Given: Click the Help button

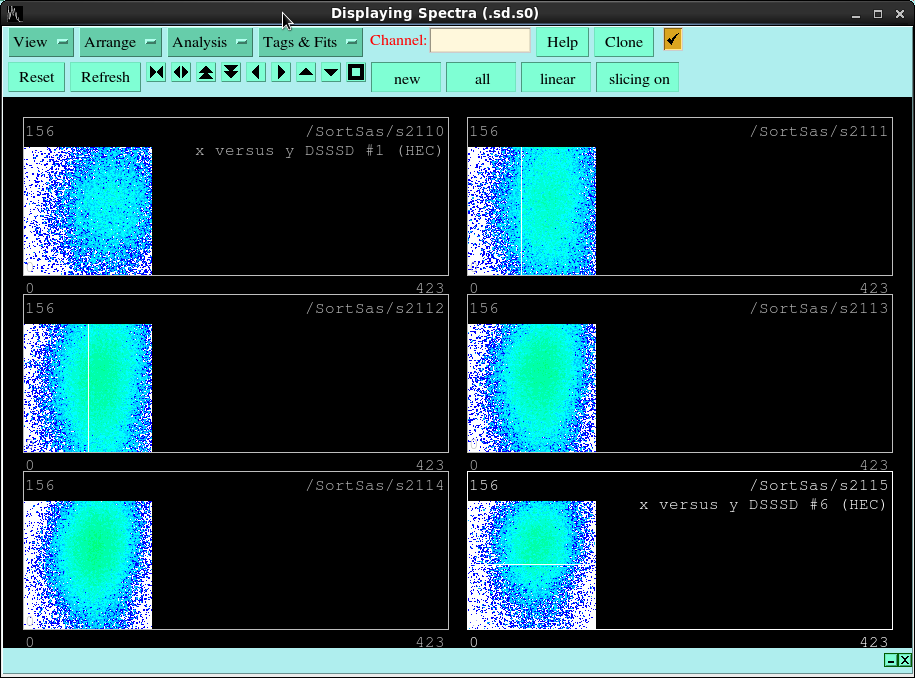Looking at the screenshot, I should [562, 42].
